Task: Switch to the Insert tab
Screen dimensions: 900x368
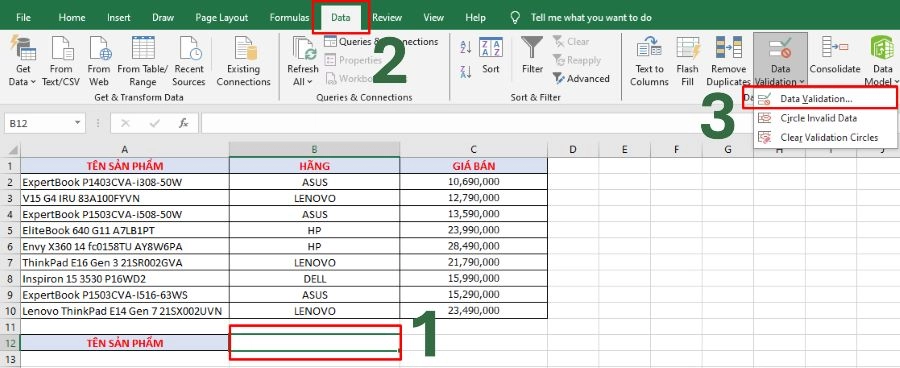Action: 118,18
